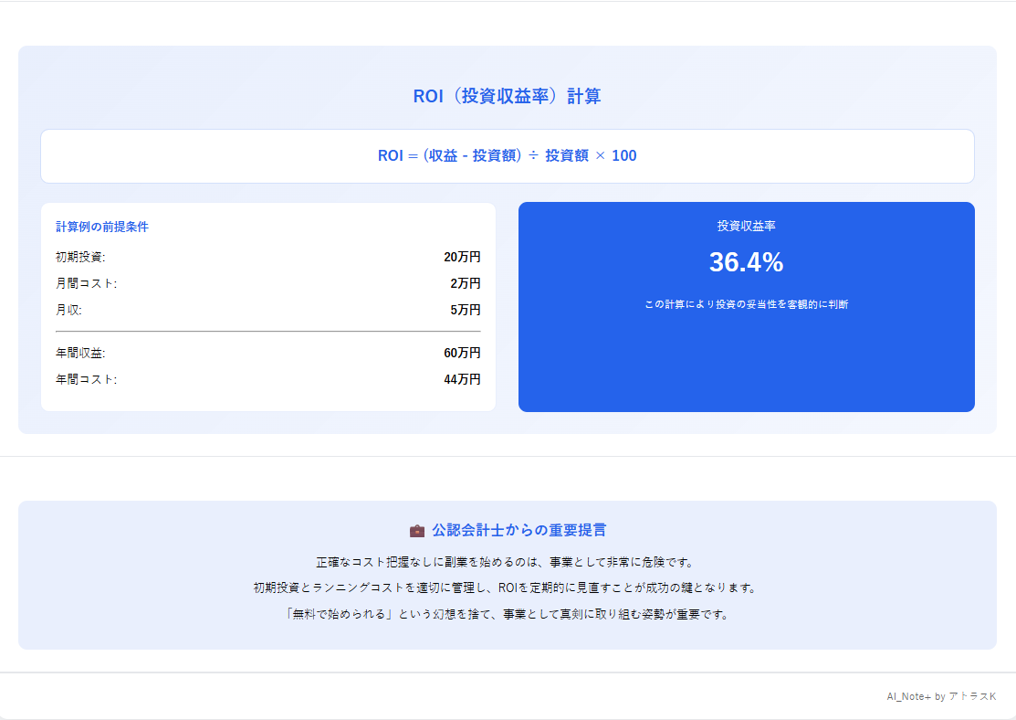Click the briefcase icon beside 公認会計士からの重要提言
Image resolution: width=1016 pixels, height=720 pixels.
pyautogui.click(x=417, y=531)
